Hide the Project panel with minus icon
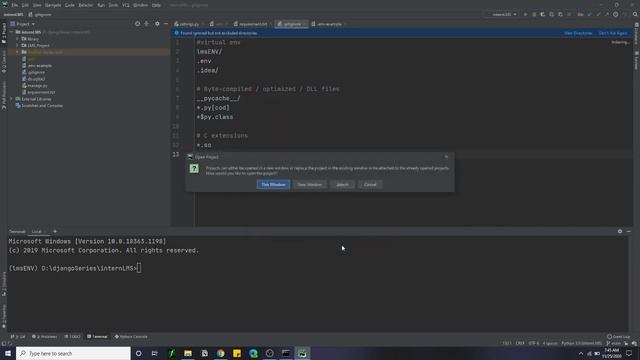 [166, 24]
